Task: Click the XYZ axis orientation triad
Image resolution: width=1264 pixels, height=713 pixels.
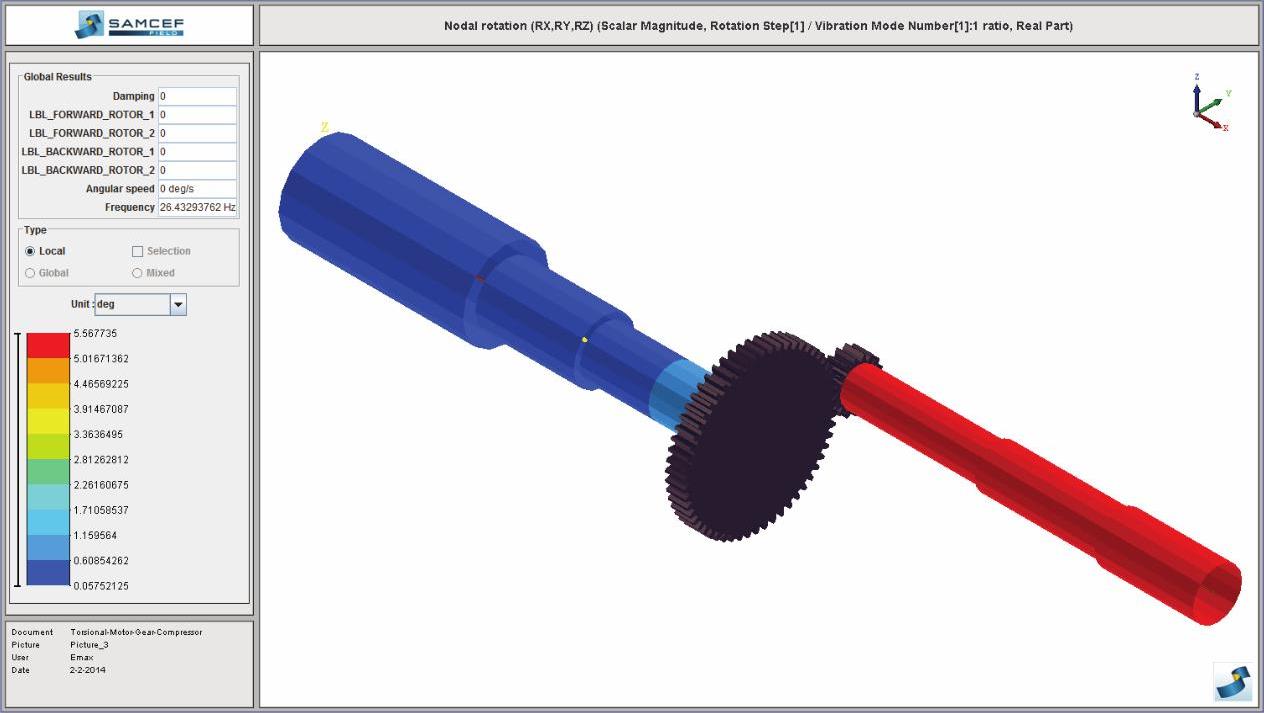Action: [1208, 104]
